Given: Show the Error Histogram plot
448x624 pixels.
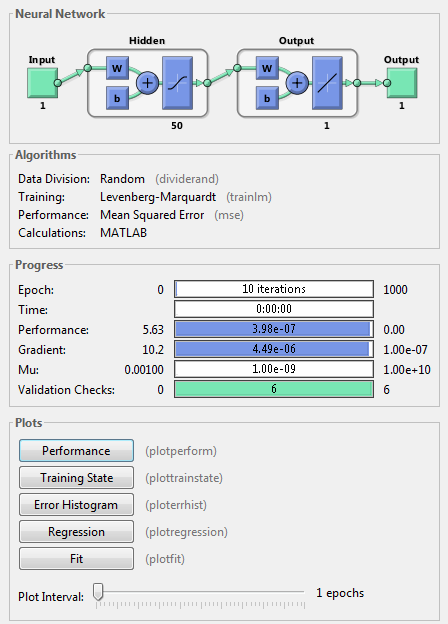Looking at the screenshot, I should (x=76, y=505).
